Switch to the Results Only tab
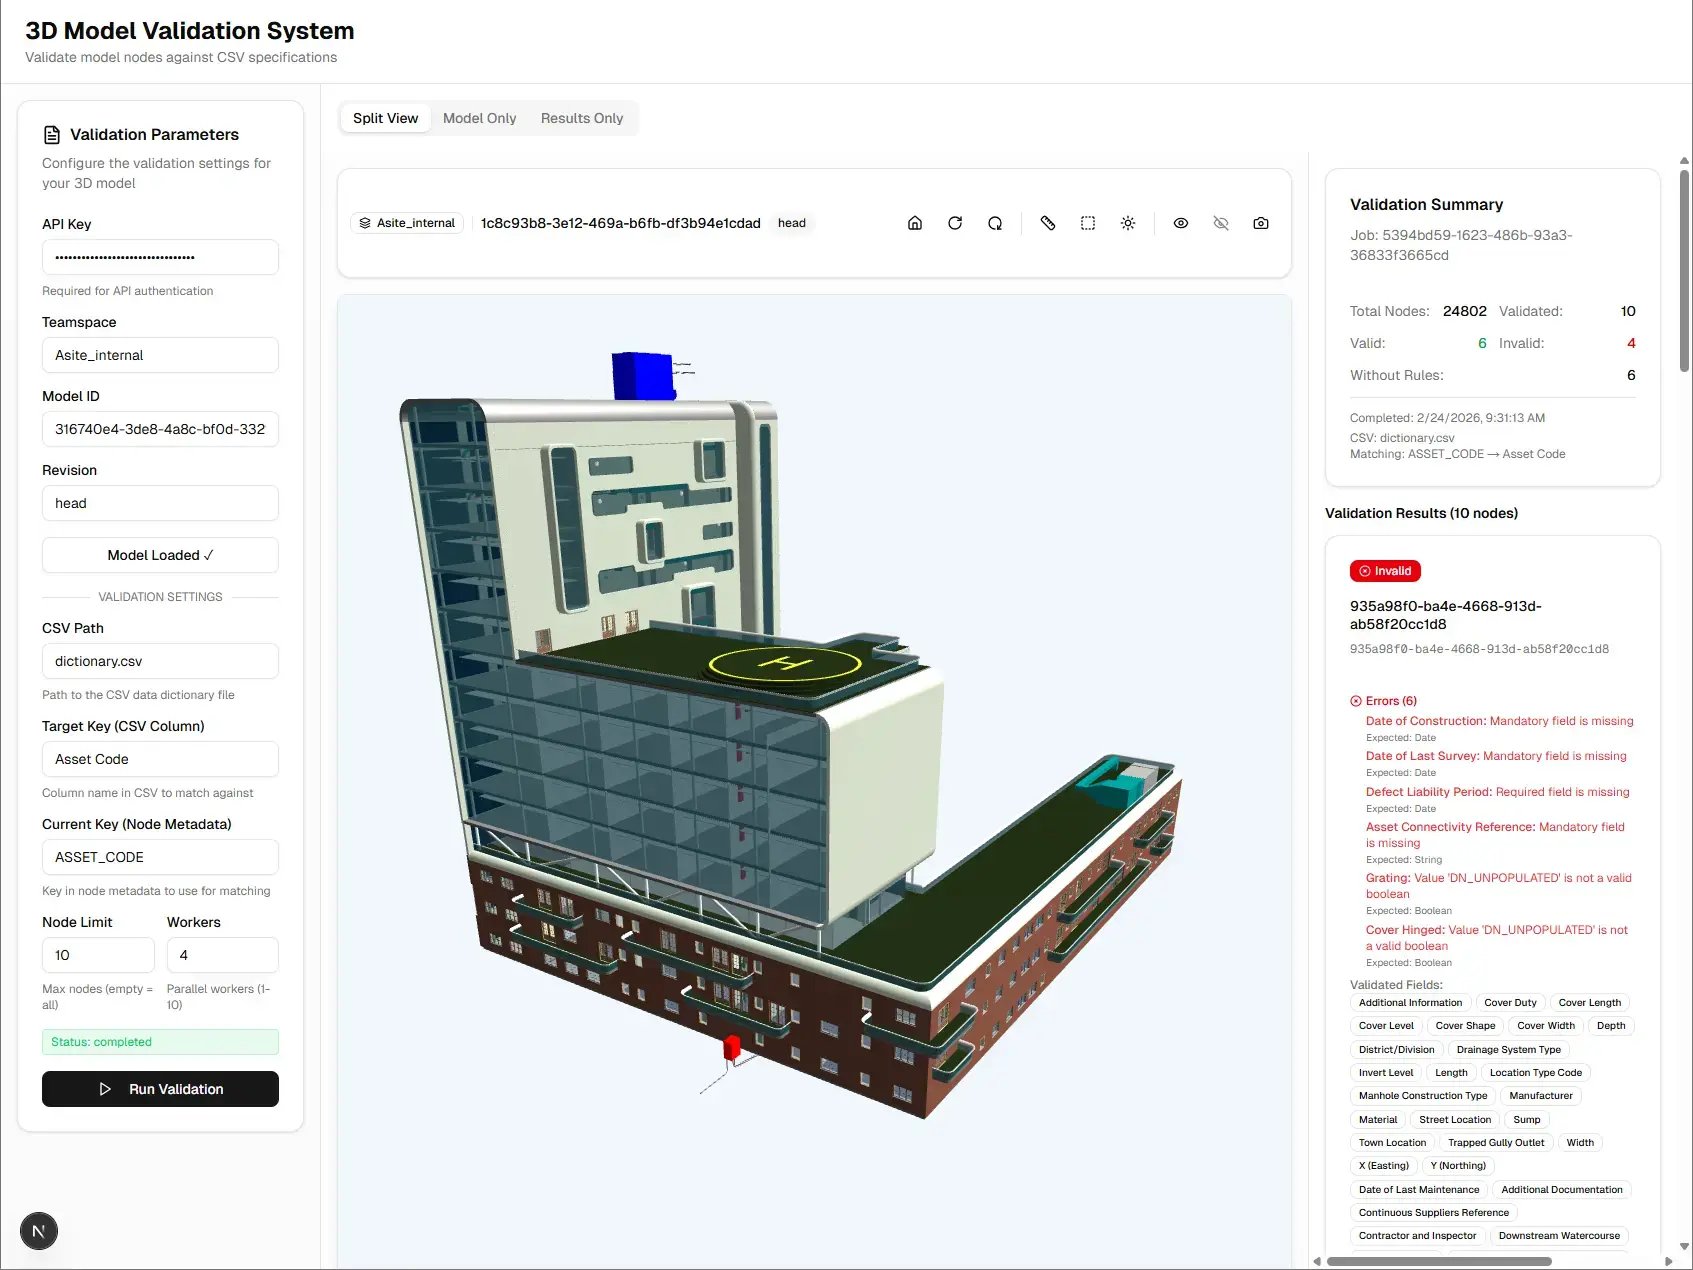The width and height of the screenshot is (1693, 1270). click(581, 117)
